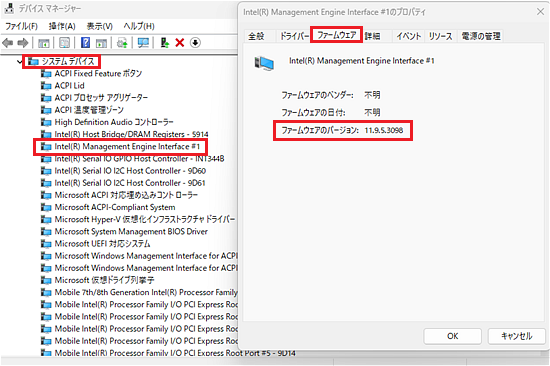This screenshot has height=366, width=550.
Task: Open the リソース tab
Action: tap(441, 36)
